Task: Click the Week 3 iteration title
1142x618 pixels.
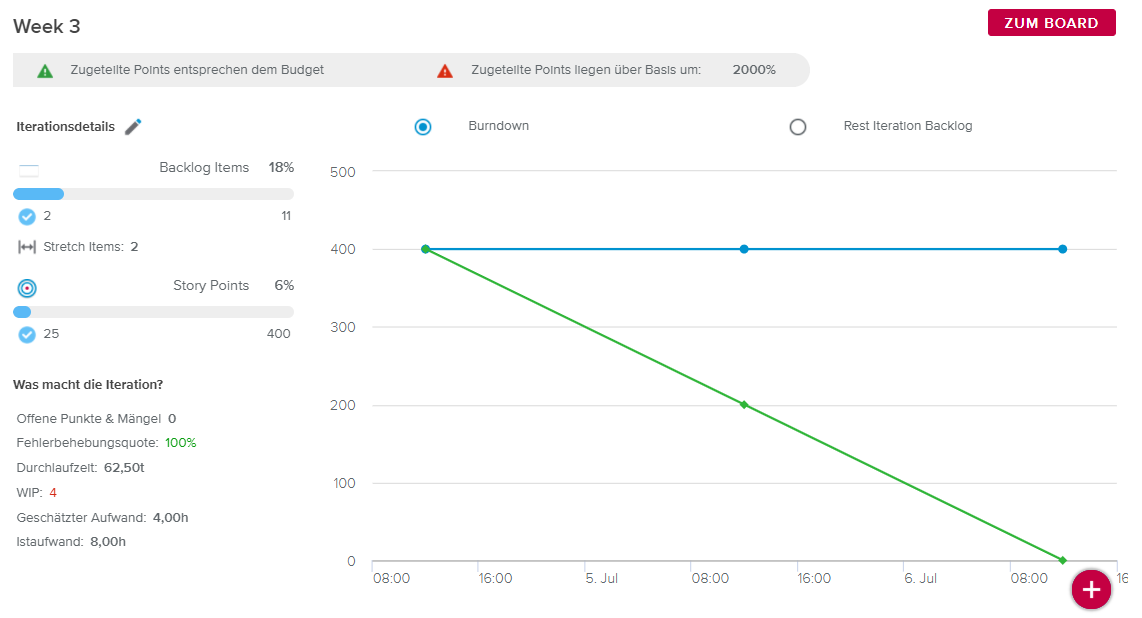Action: pos(47,27)
